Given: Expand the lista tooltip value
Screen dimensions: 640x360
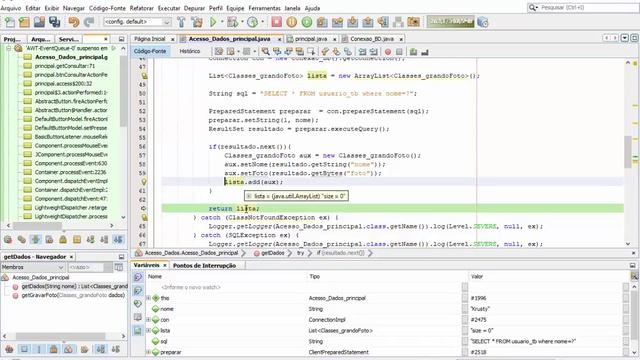Looking at the screenshot, I should (249, 196).
